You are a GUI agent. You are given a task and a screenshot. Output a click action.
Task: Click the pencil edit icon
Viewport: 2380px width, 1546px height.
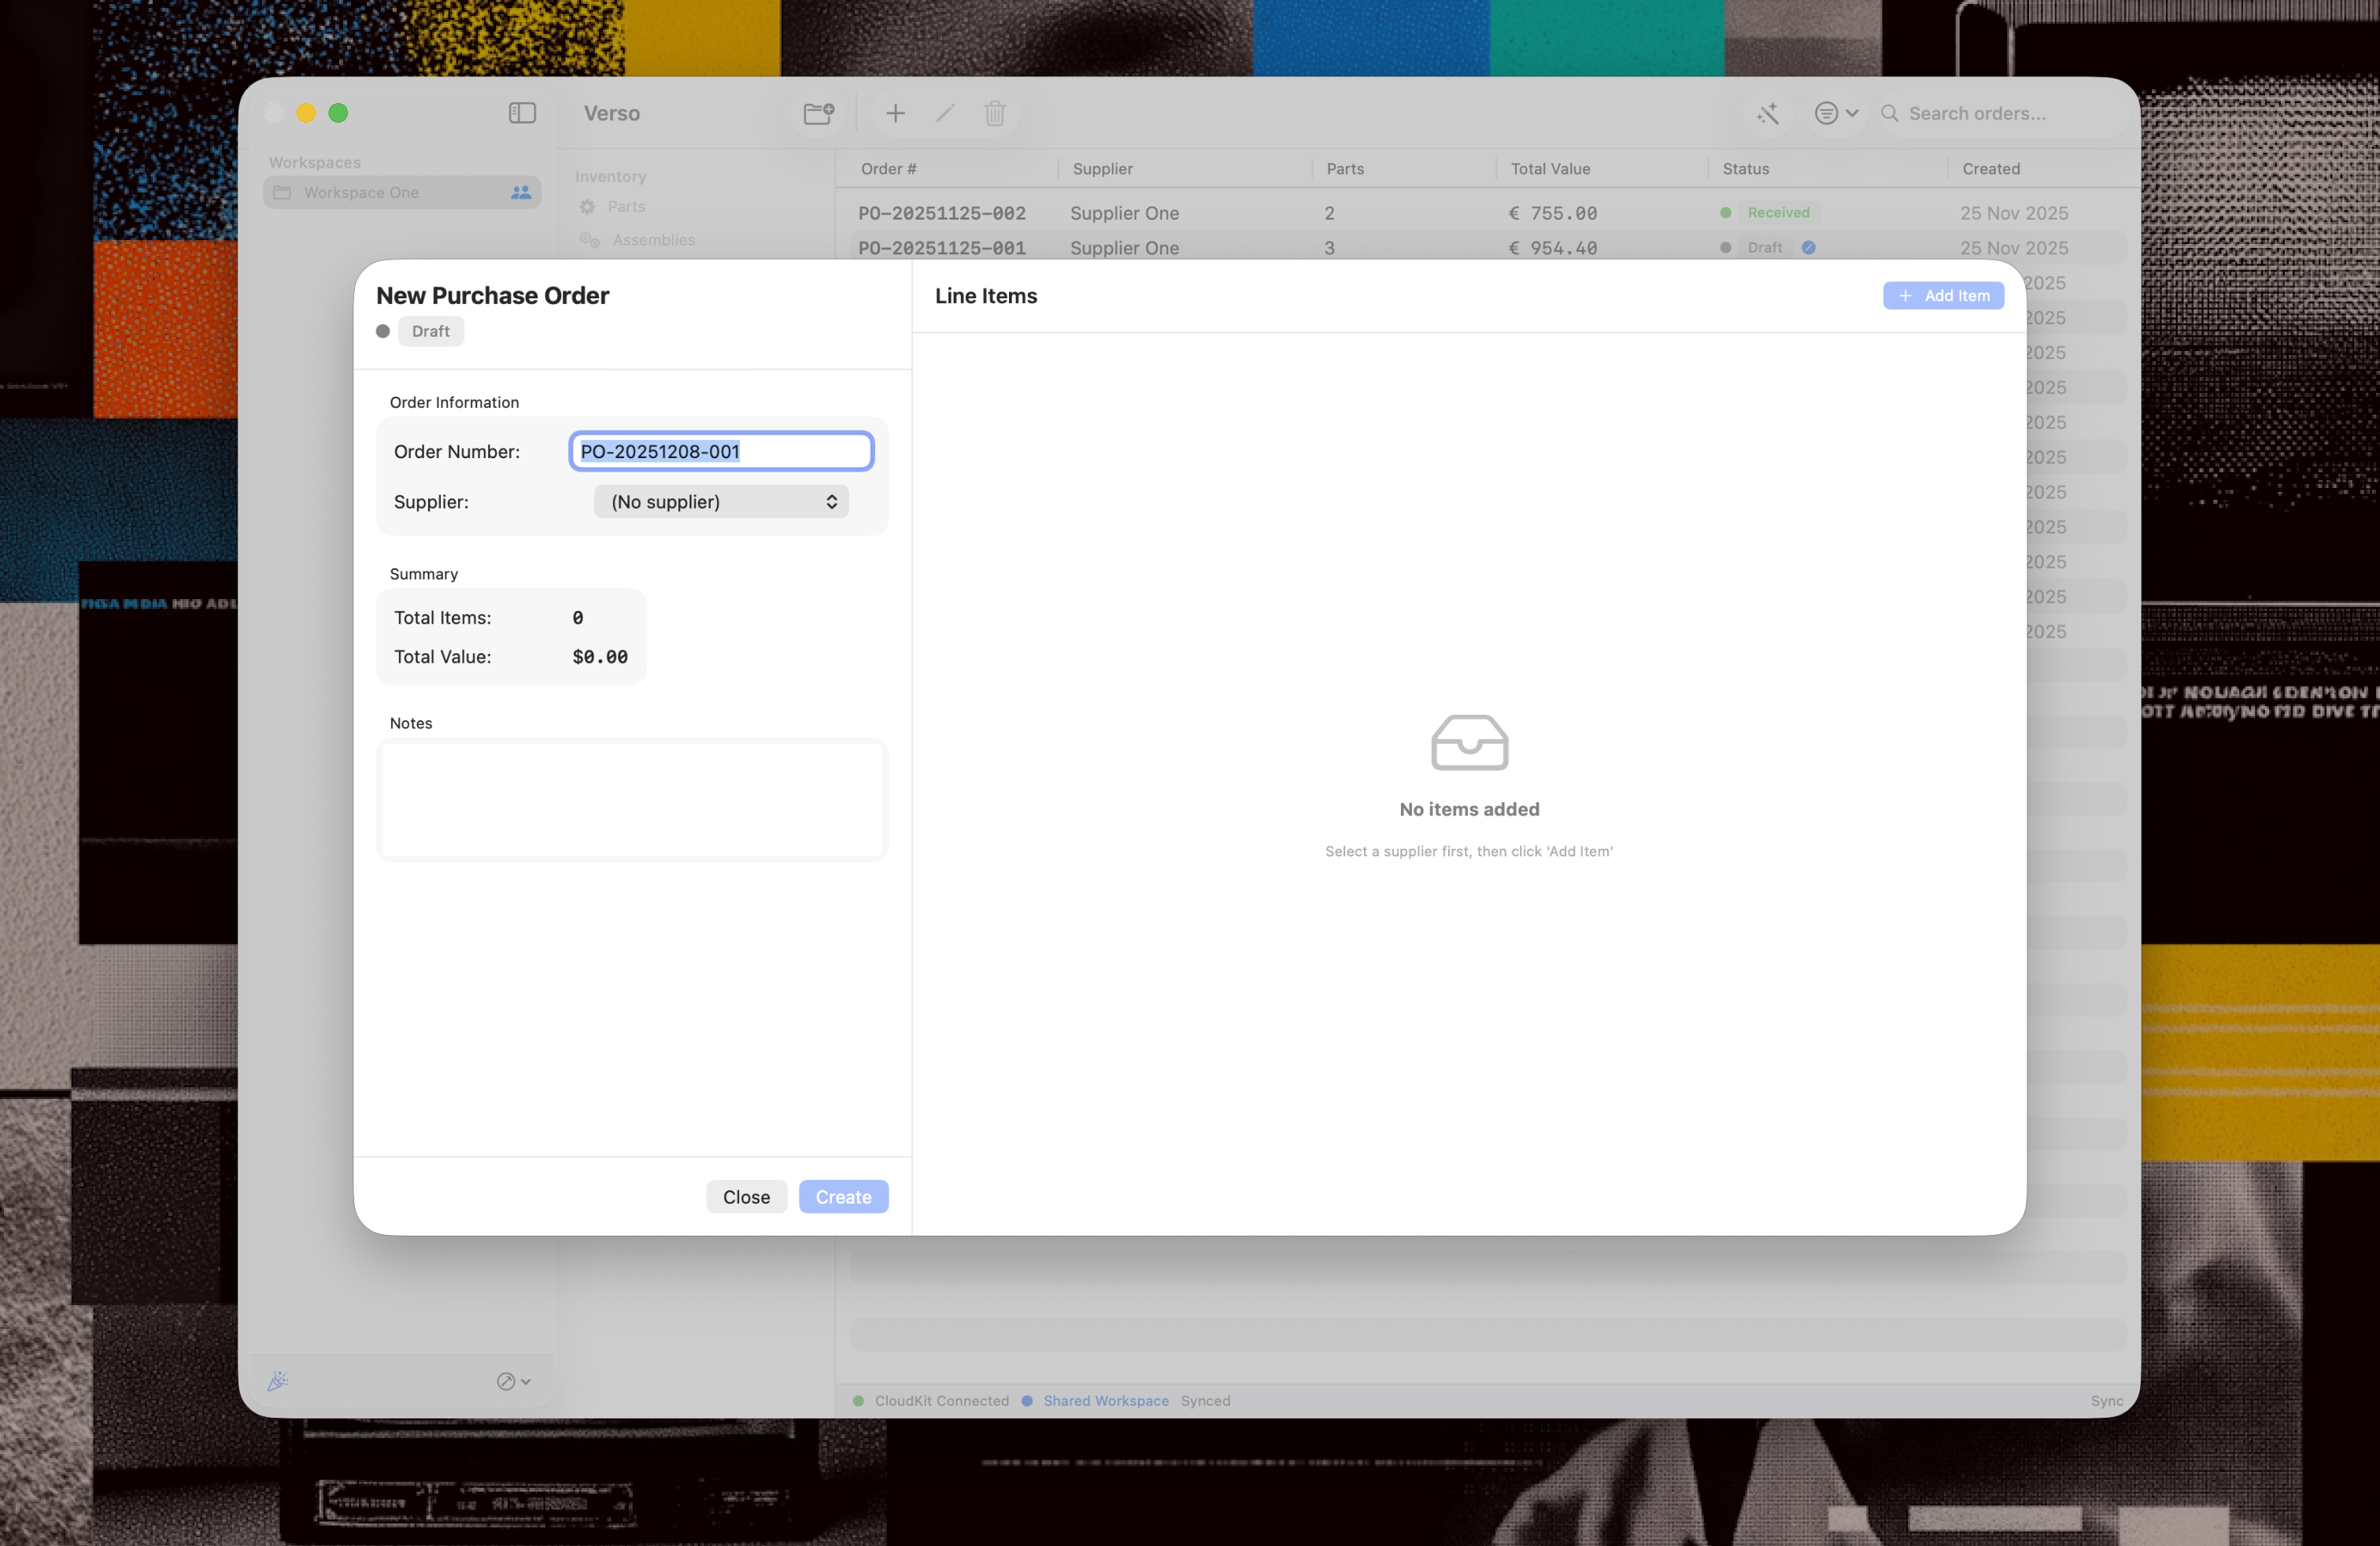(945, 113)
